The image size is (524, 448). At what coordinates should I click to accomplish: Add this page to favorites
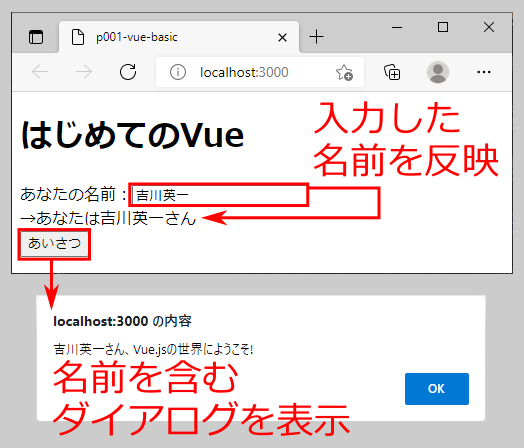click(344, 72)
